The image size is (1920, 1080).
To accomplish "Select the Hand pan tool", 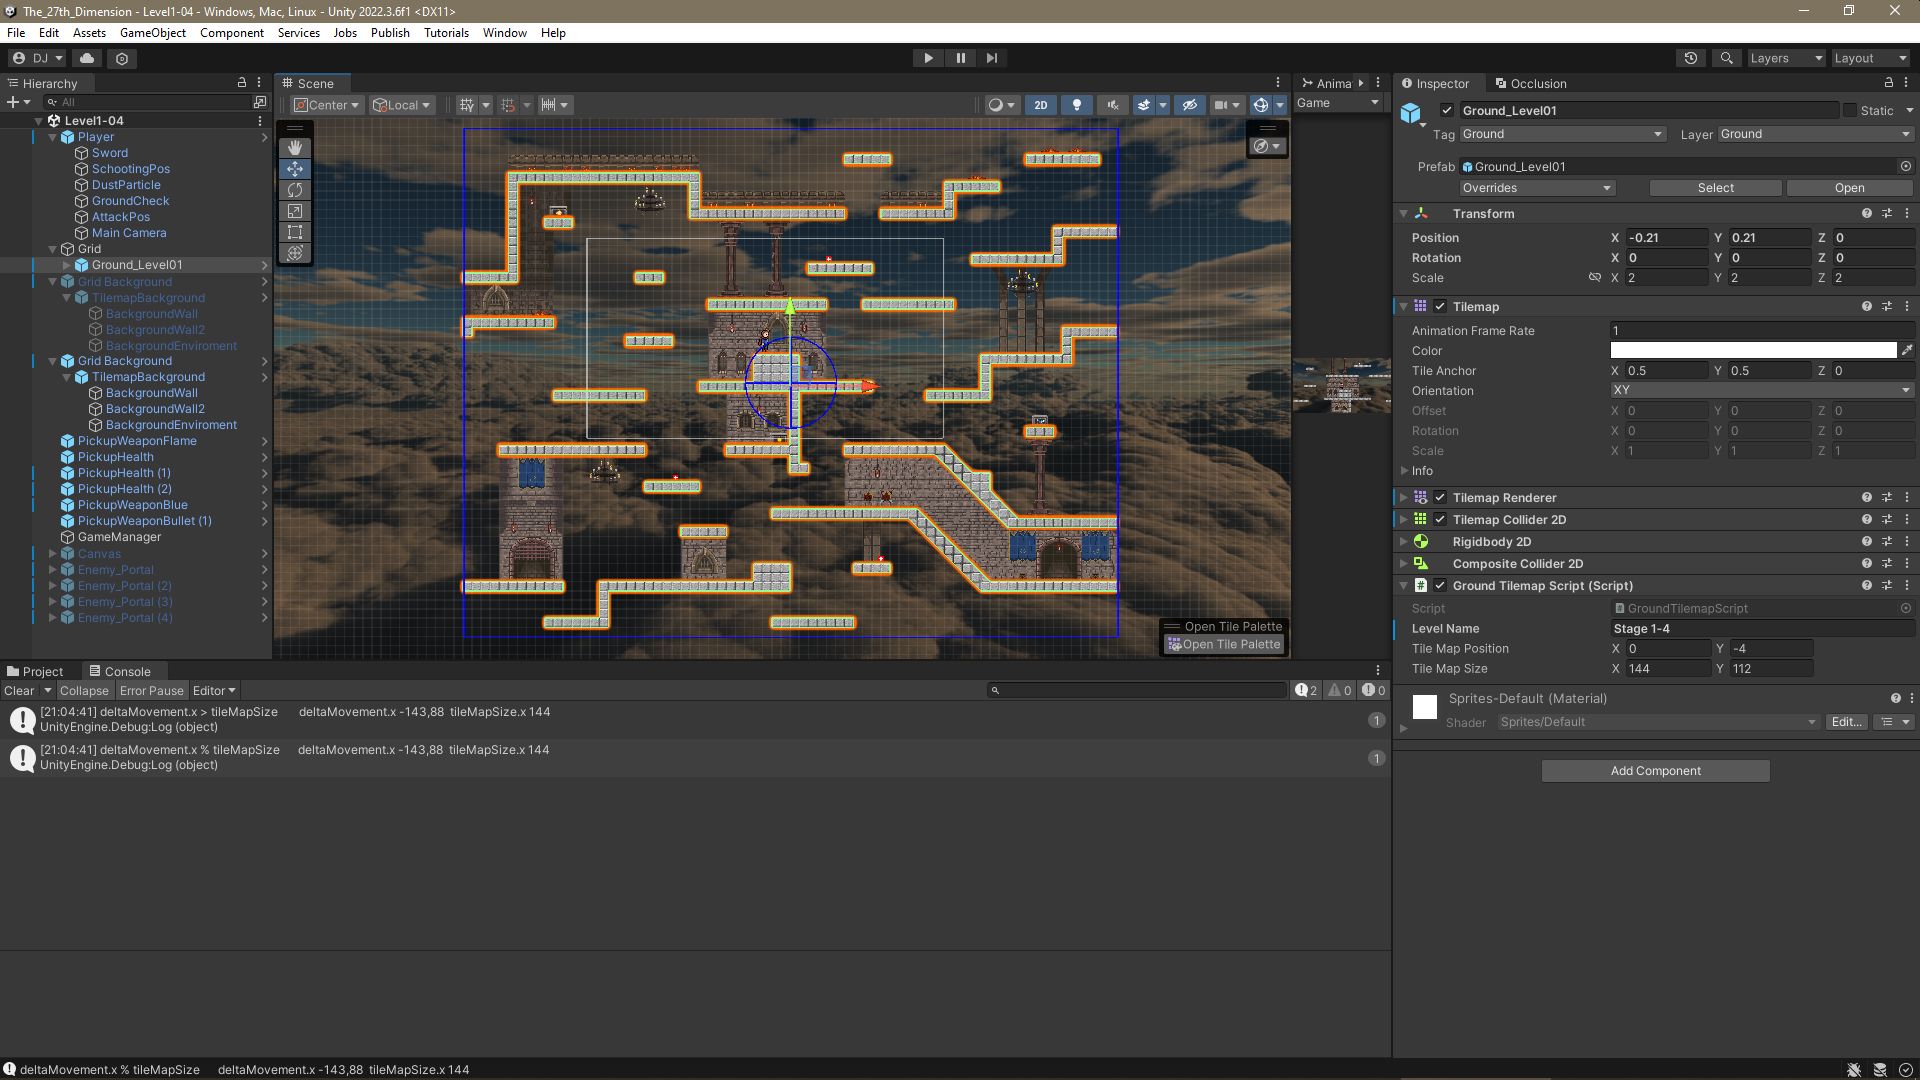I will [295, 147].
